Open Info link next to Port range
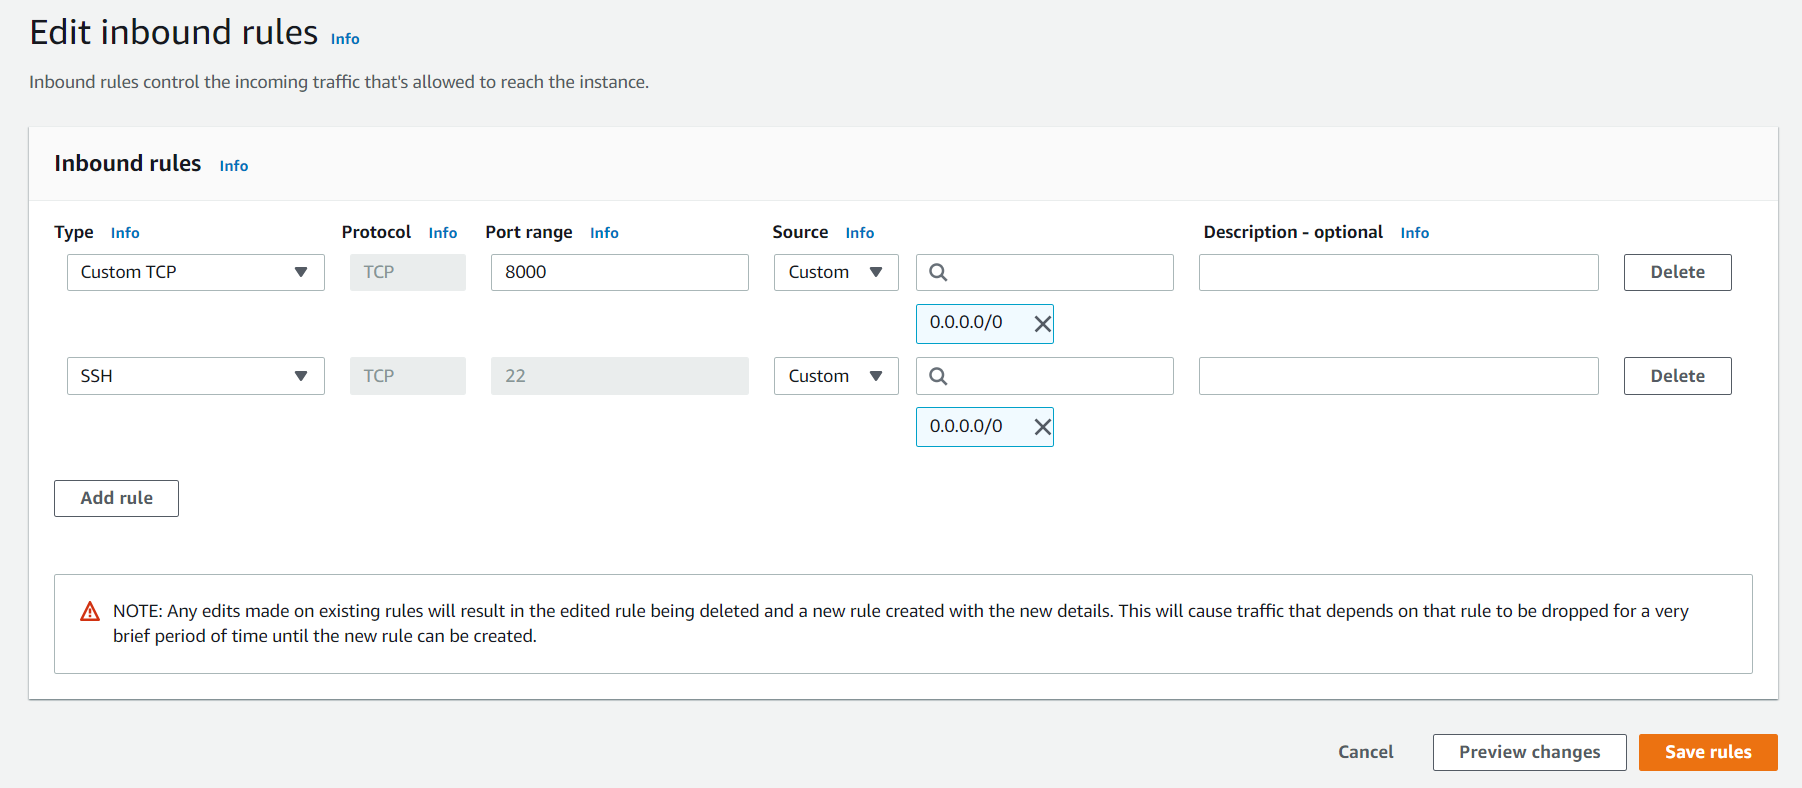Screen dimensions: 1802x788 [604, 233]
